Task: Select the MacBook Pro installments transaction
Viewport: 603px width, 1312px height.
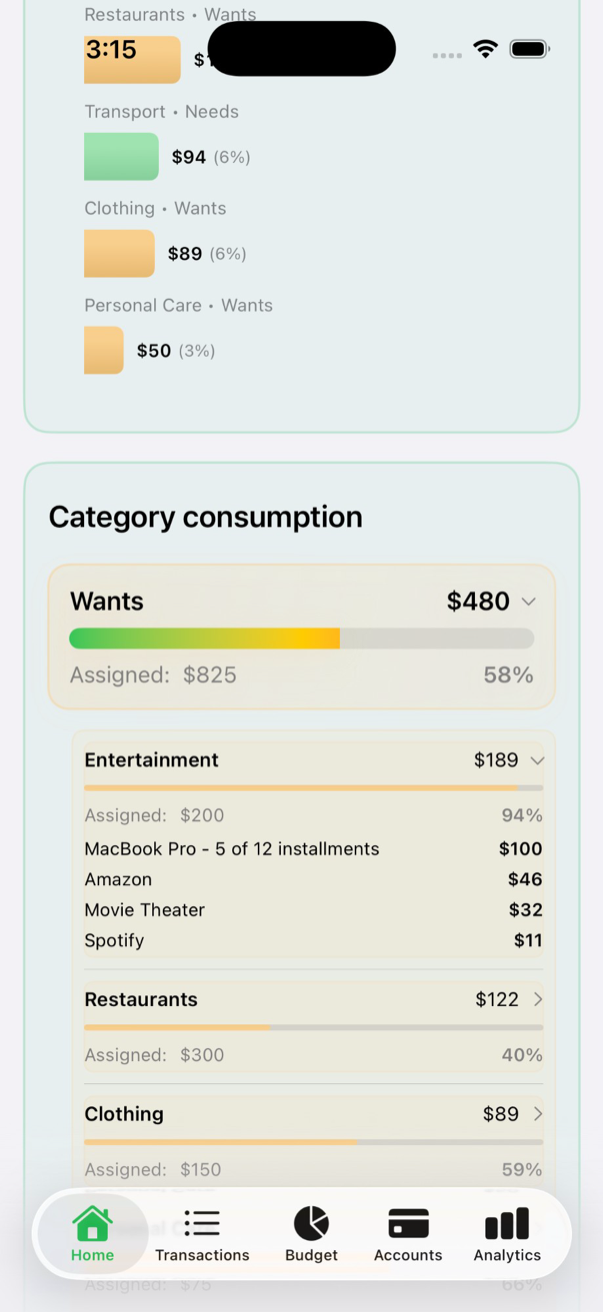Action: (232, 849)
